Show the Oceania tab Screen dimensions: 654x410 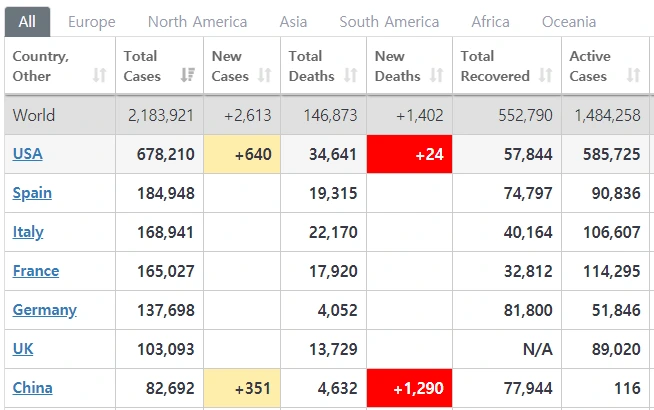click(569, 22)
